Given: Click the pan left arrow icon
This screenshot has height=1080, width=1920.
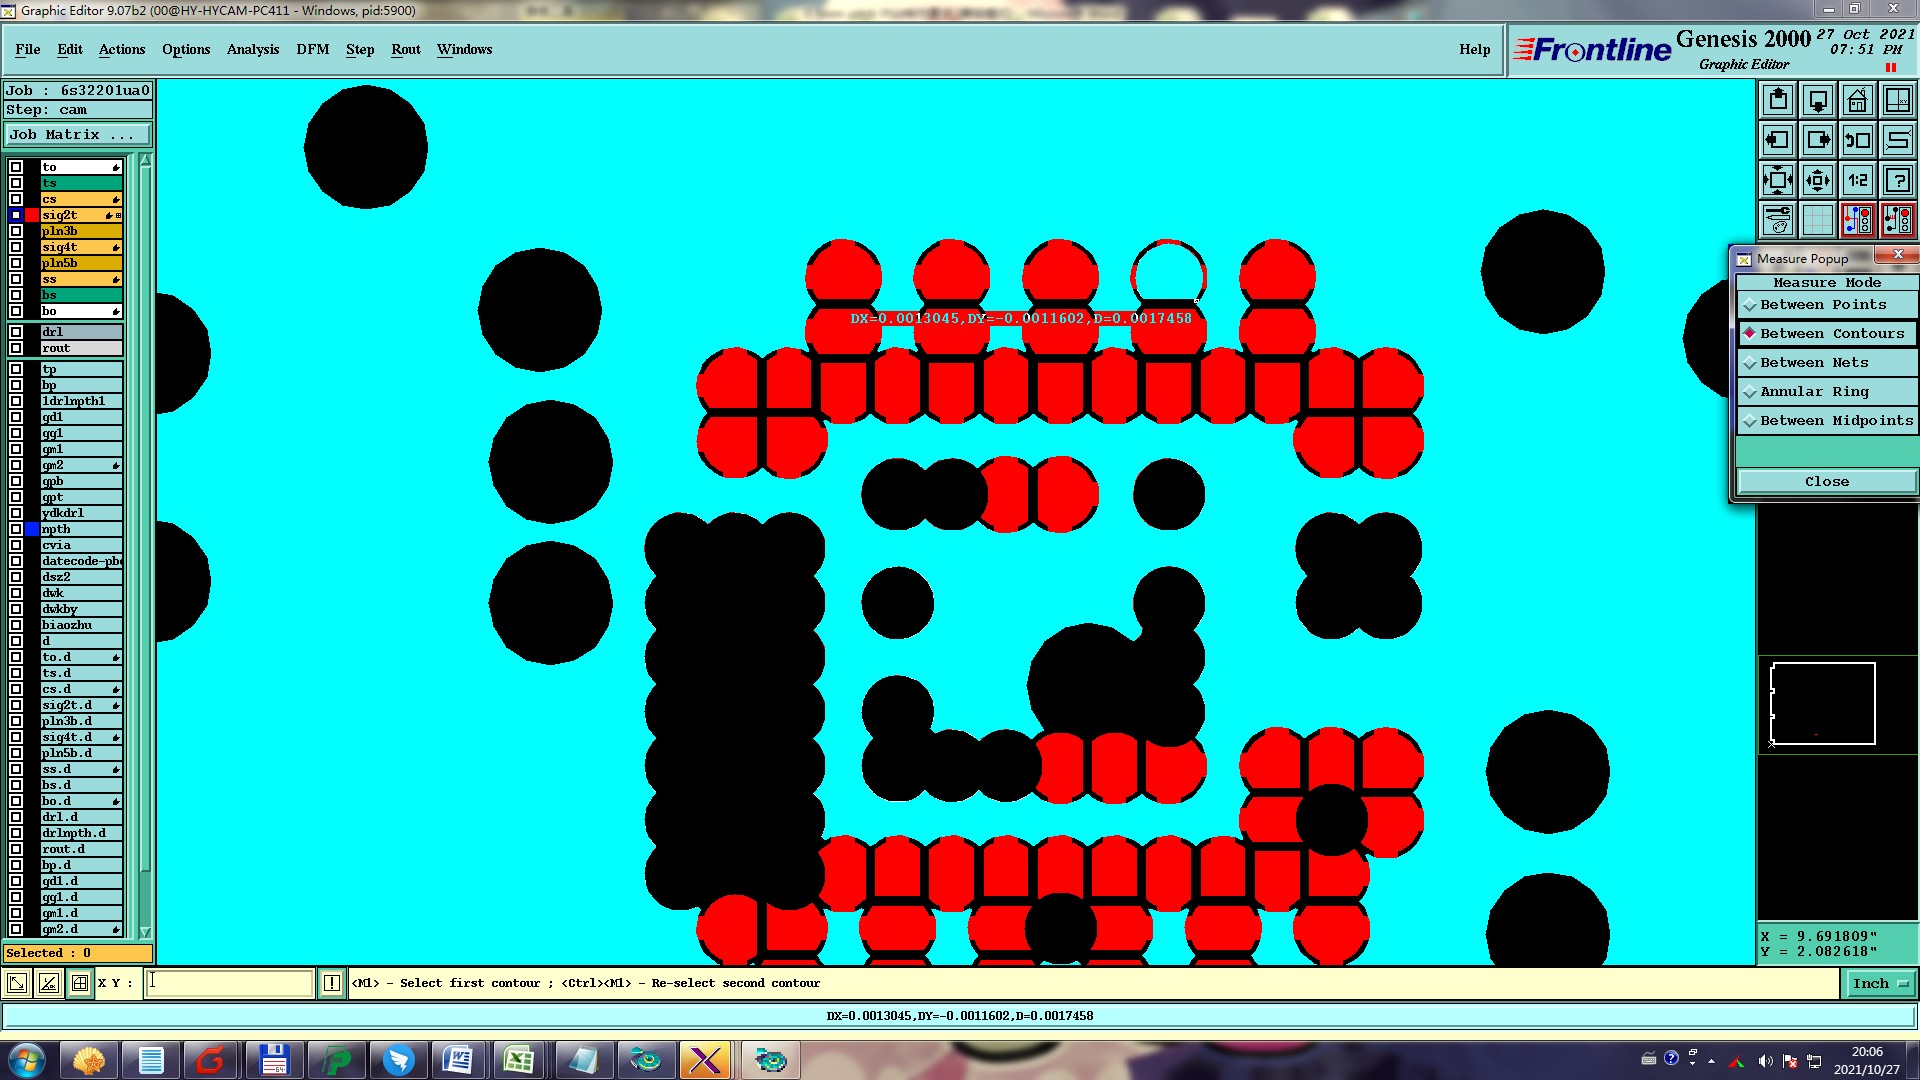Looking at the screenshot, I should 1777,140.
